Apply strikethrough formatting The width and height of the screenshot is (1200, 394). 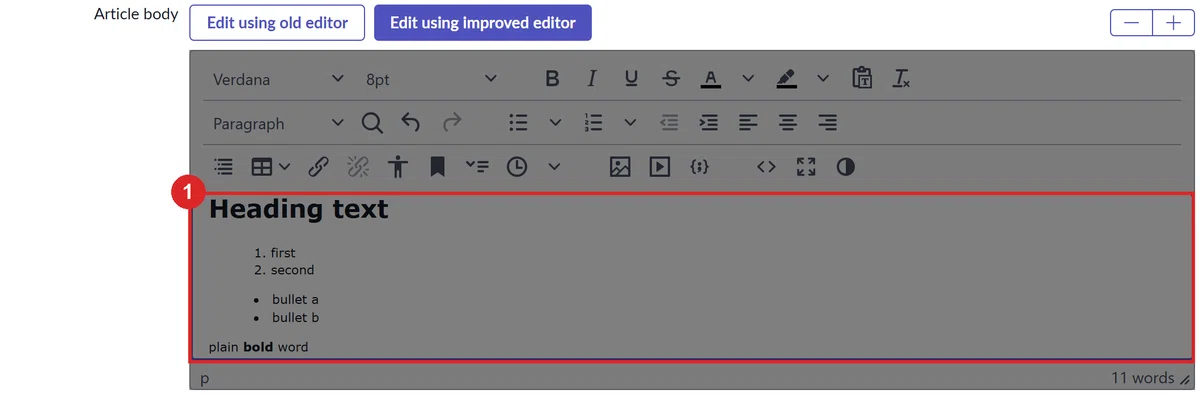(x=670, y=79)
